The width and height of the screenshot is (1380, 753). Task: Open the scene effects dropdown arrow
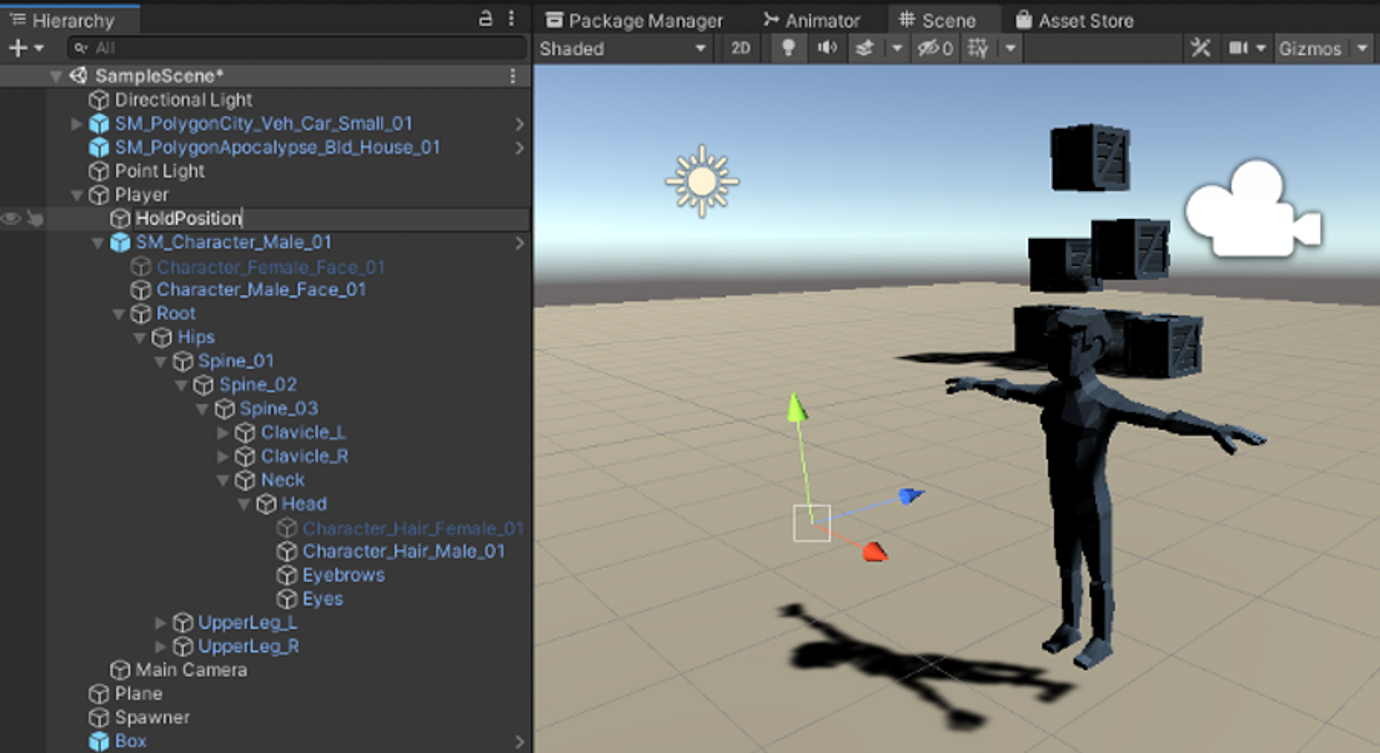click(x=897, y=48)
